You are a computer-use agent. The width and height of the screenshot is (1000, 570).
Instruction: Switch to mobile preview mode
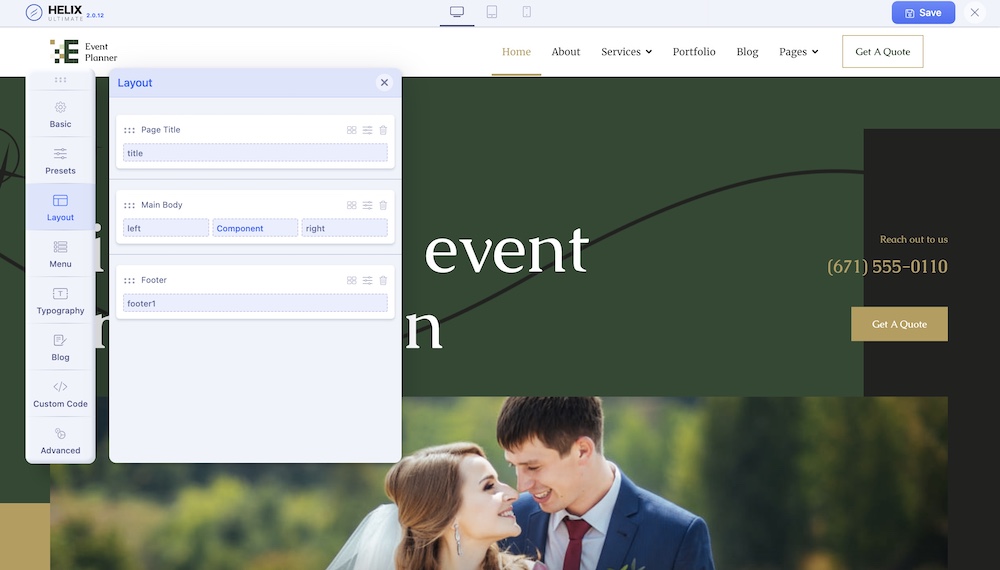527,12
